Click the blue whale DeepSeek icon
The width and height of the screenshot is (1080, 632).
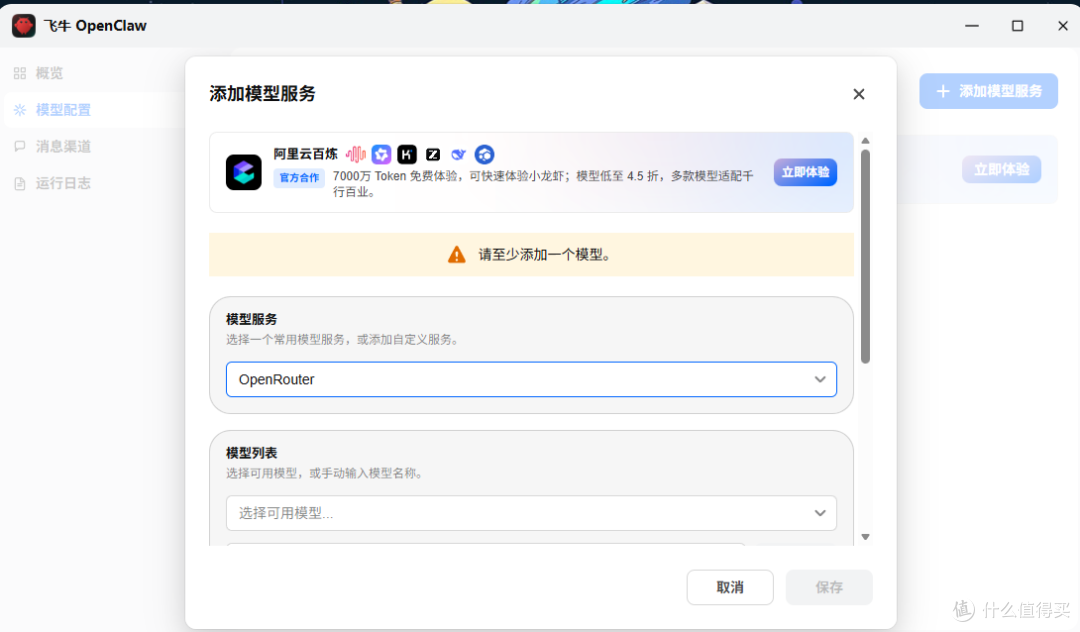pyautogui.click(x=458, y=154)
